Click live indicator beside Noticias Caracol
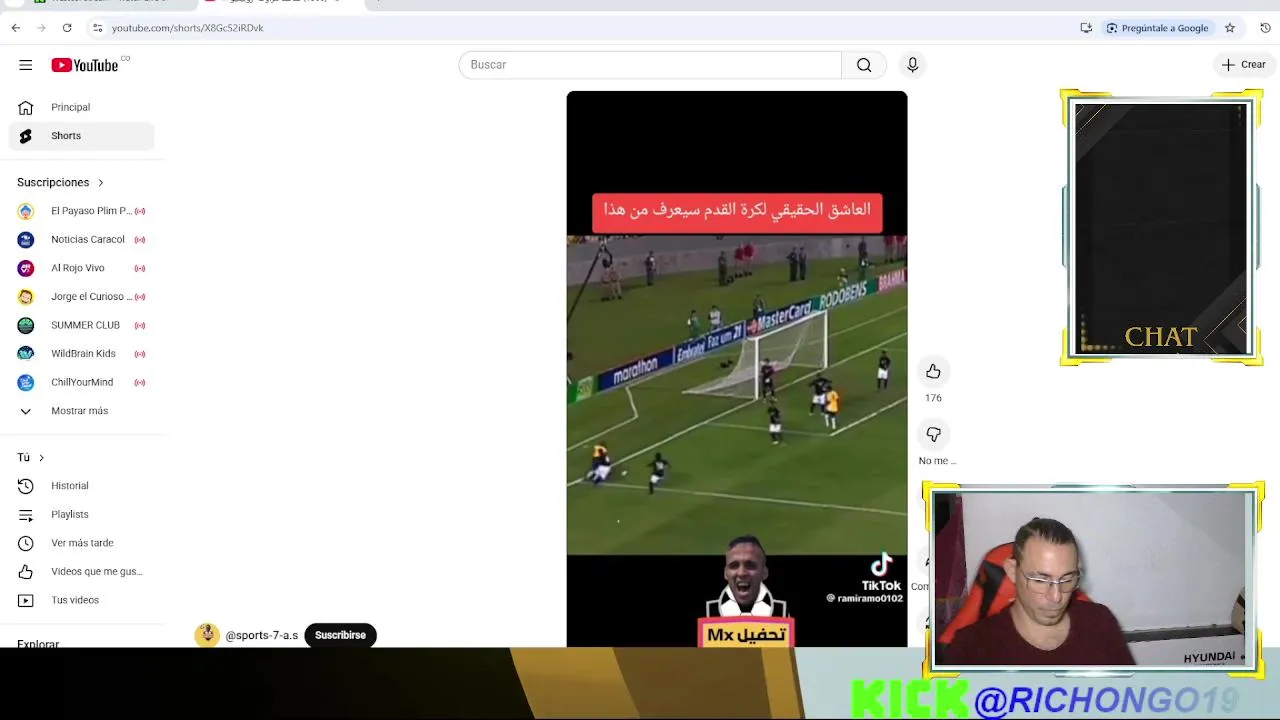1280x720 pixels. 140,240
